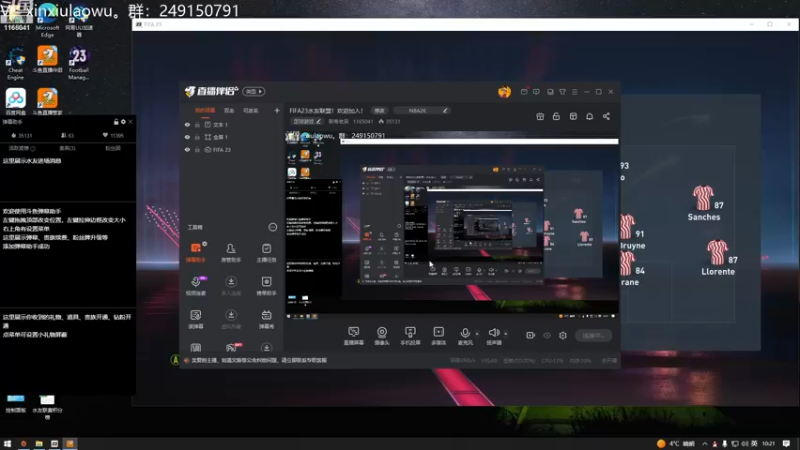The image size is (800, 450).
Task: Open the Cheat Engine desktop shortcut
Action: [15, 63]
